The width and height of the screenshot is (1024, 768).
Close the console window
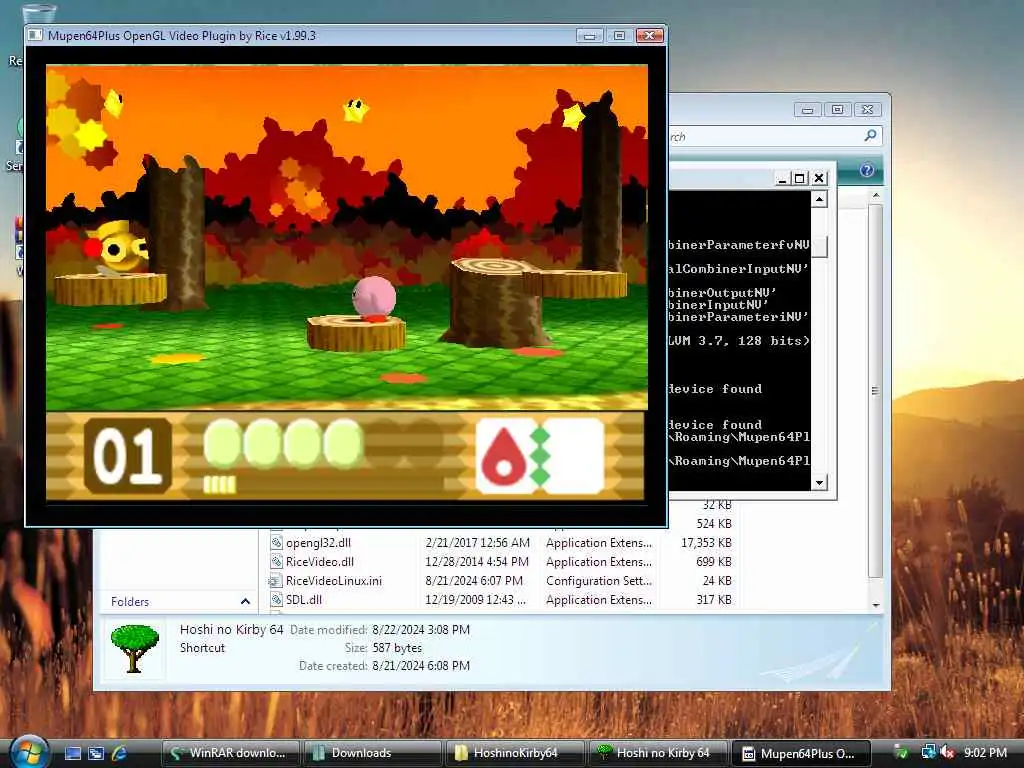click(x=819, y=178)
